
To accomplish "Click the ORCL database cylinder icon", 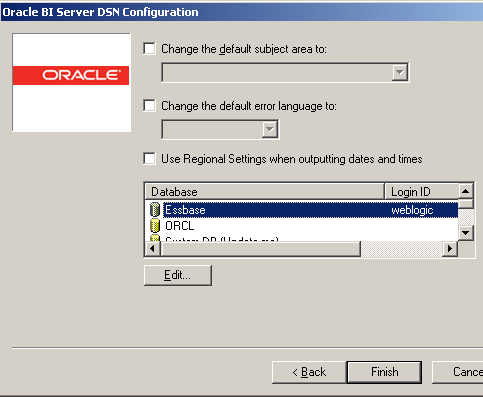I will point(155,226).
